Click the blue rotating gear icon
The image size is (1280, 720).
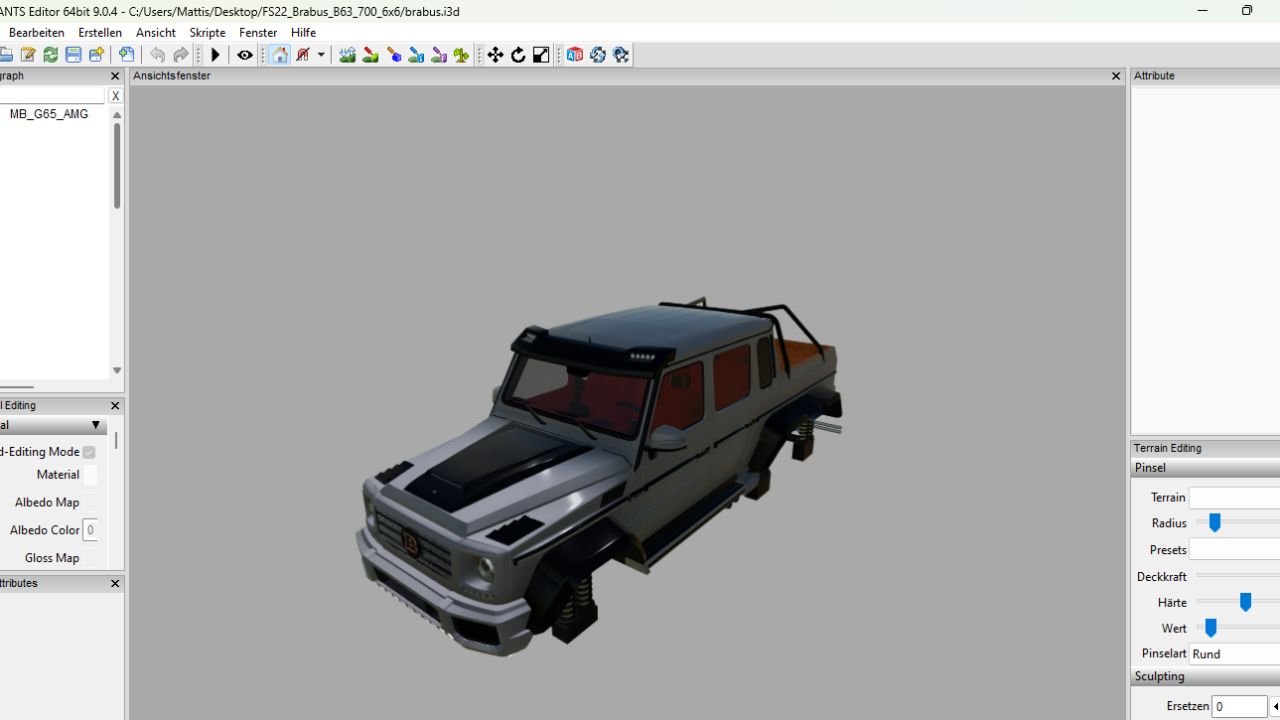coord(598,55)
